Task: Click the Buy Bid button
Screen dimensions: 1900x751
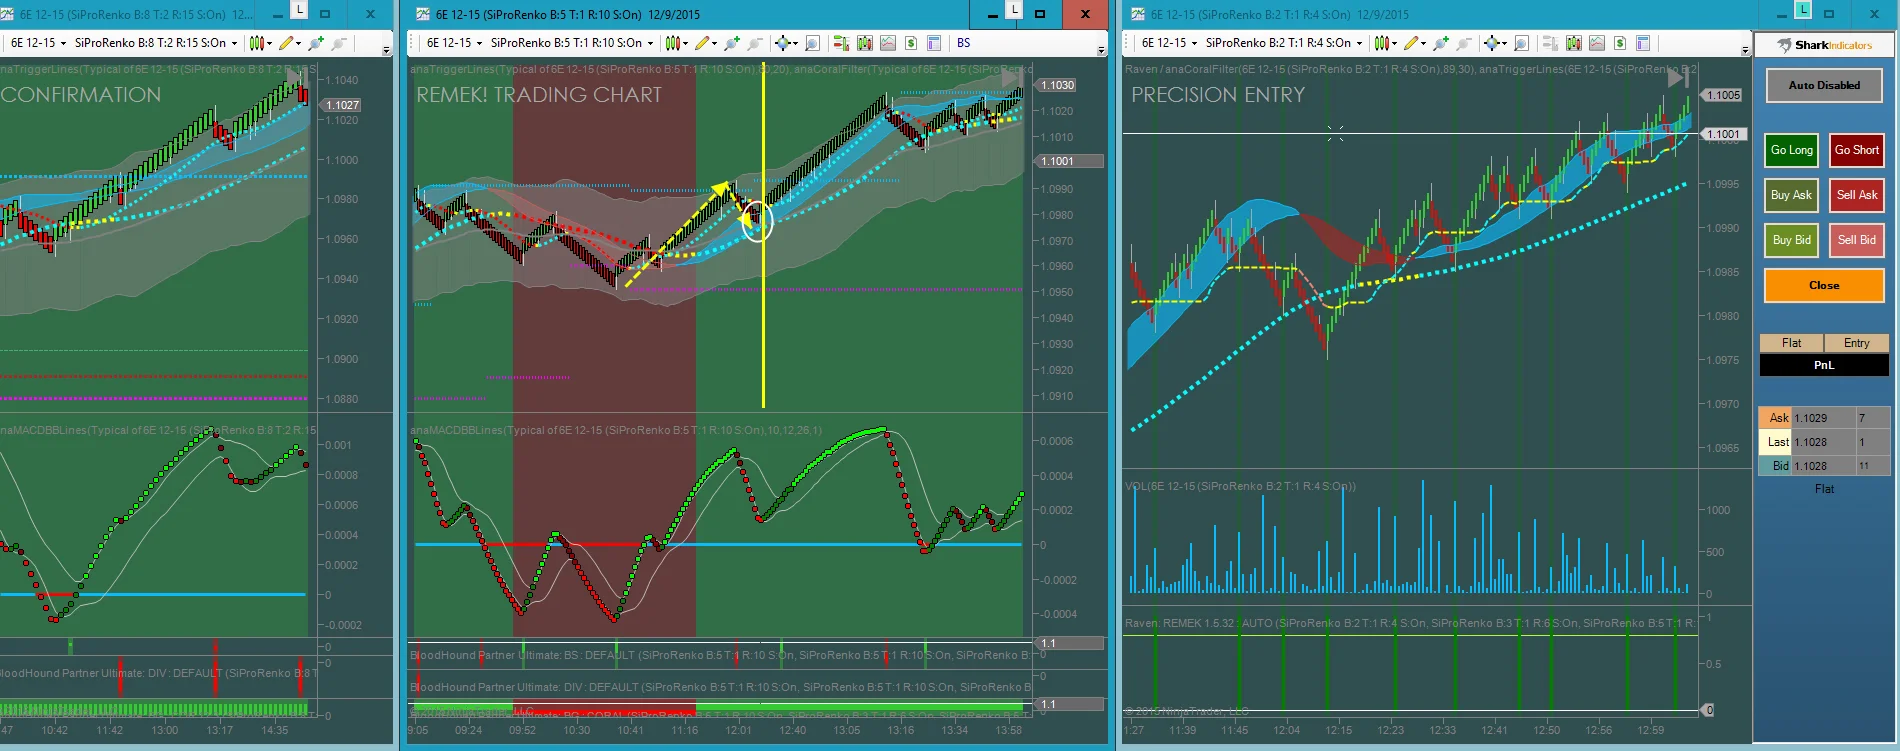Action: click(x=1791, y=240)
